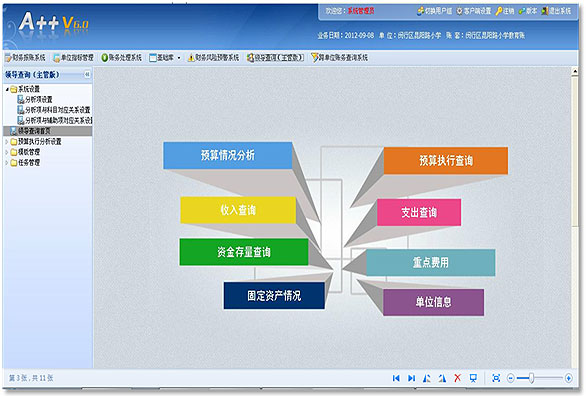The image size is (586, 396).
Task: Click the green 资金存量查询 button
Action: [244, 252]
